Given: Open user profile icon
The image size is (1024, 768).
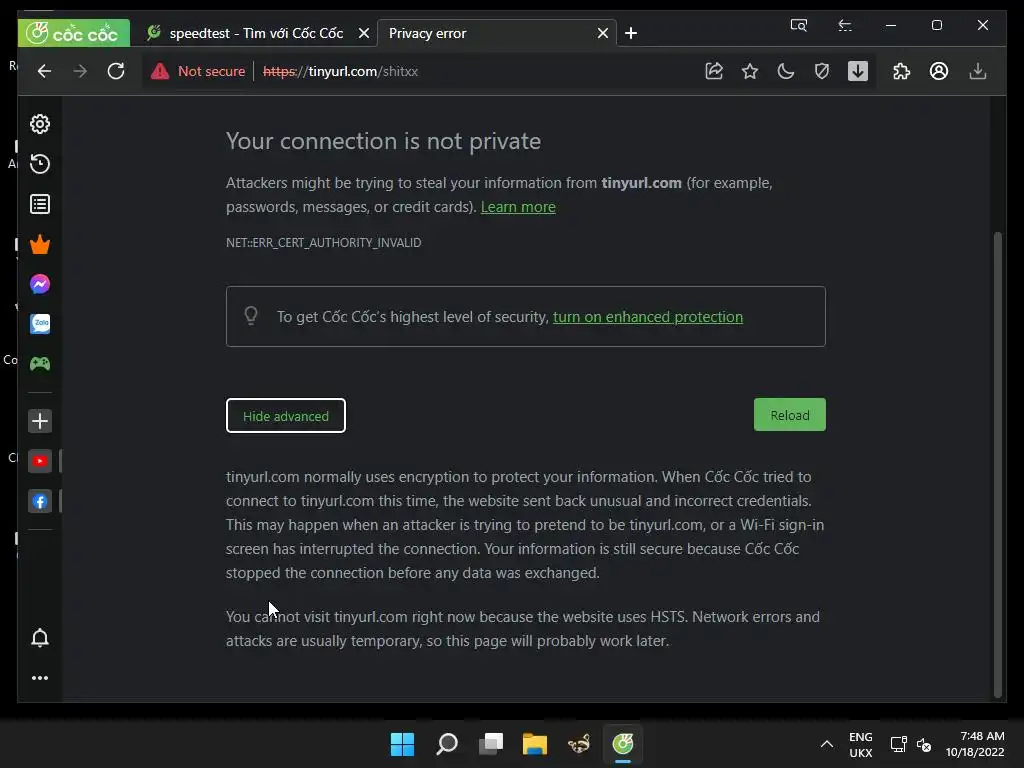Looking at the screenshot, I should (x=939, y=71).
